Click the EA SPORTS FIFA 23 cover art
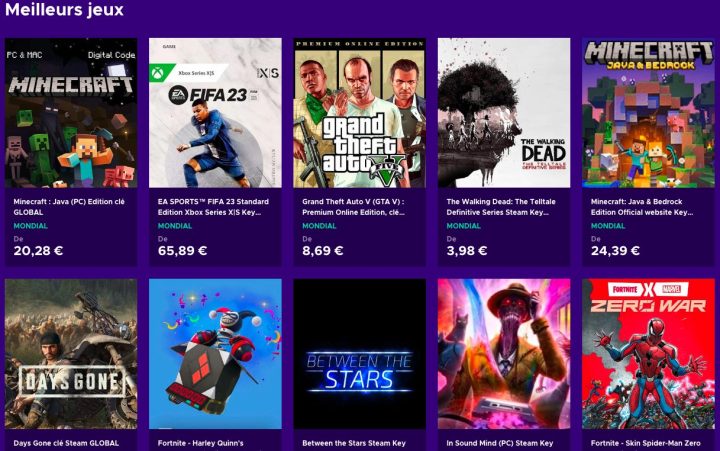 (215, 113)
